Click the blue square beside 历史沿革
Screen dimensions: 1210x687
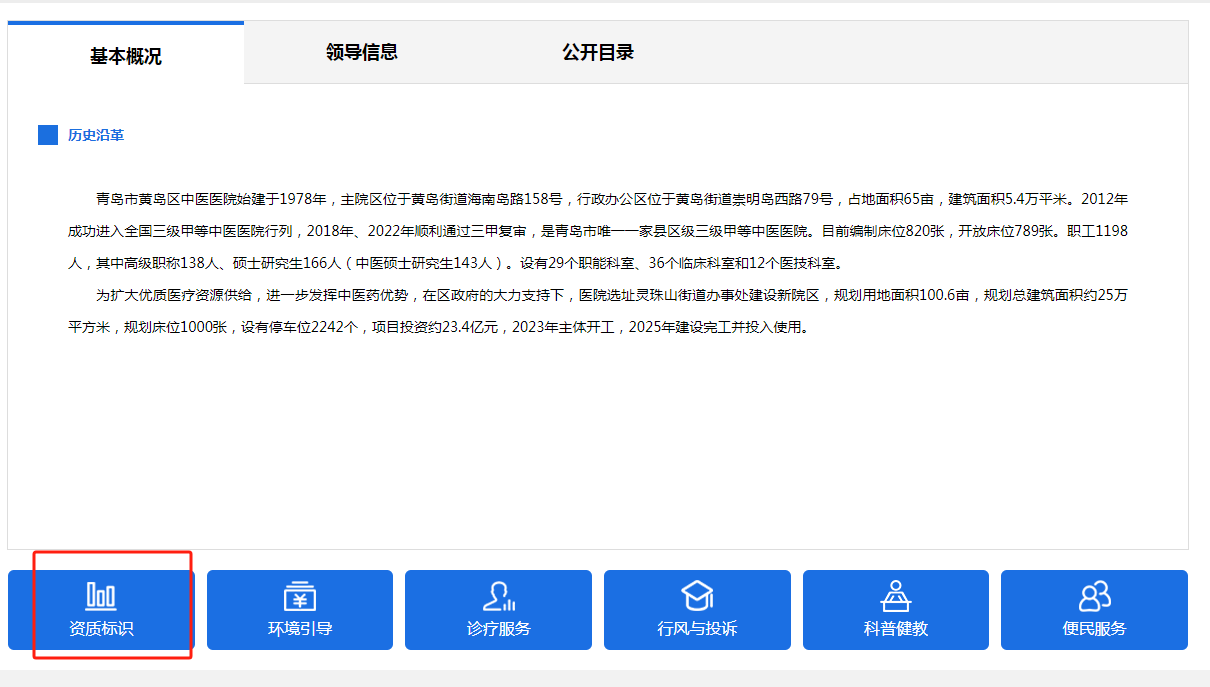click(48, 135)
